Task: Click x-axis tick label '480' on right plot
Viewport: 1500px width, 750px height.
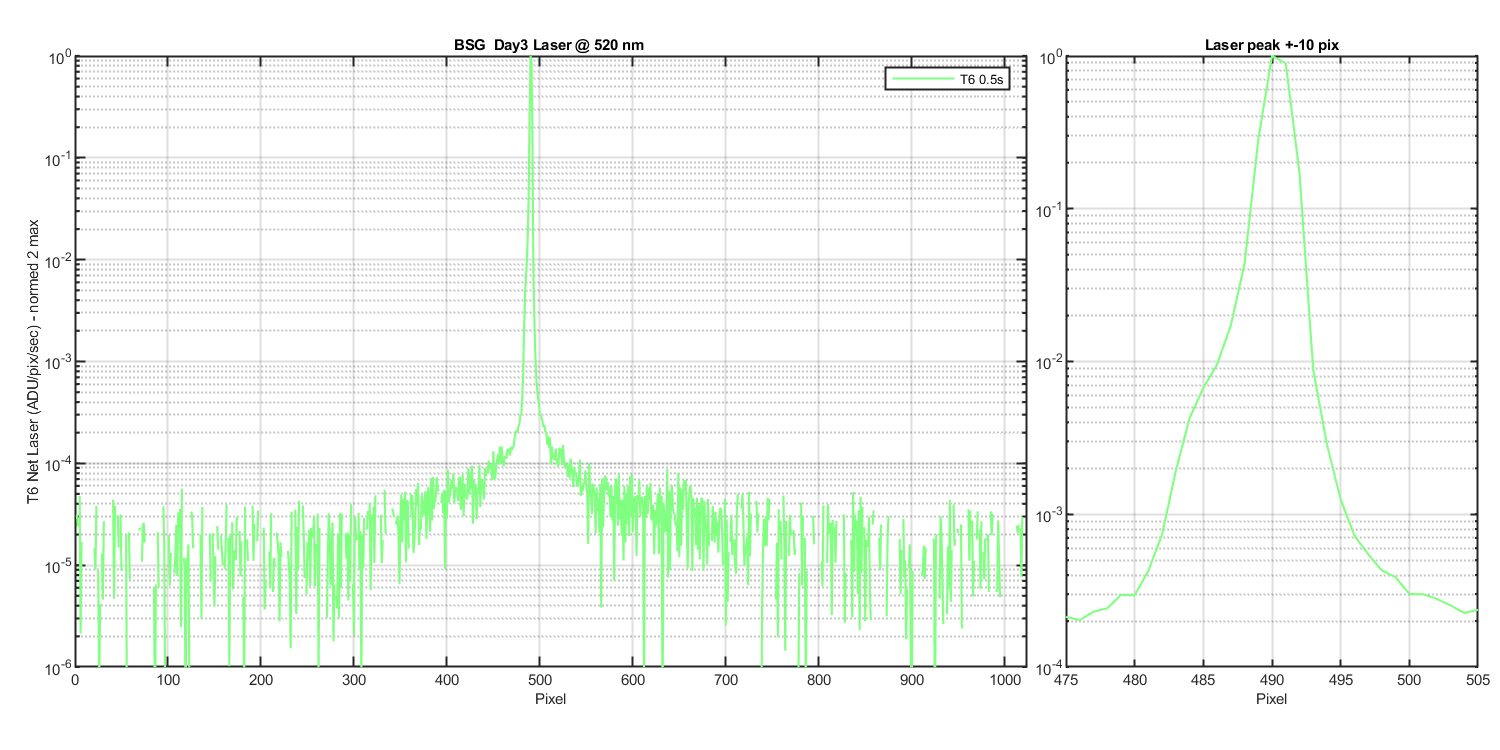Action: tap(1134, 680)
